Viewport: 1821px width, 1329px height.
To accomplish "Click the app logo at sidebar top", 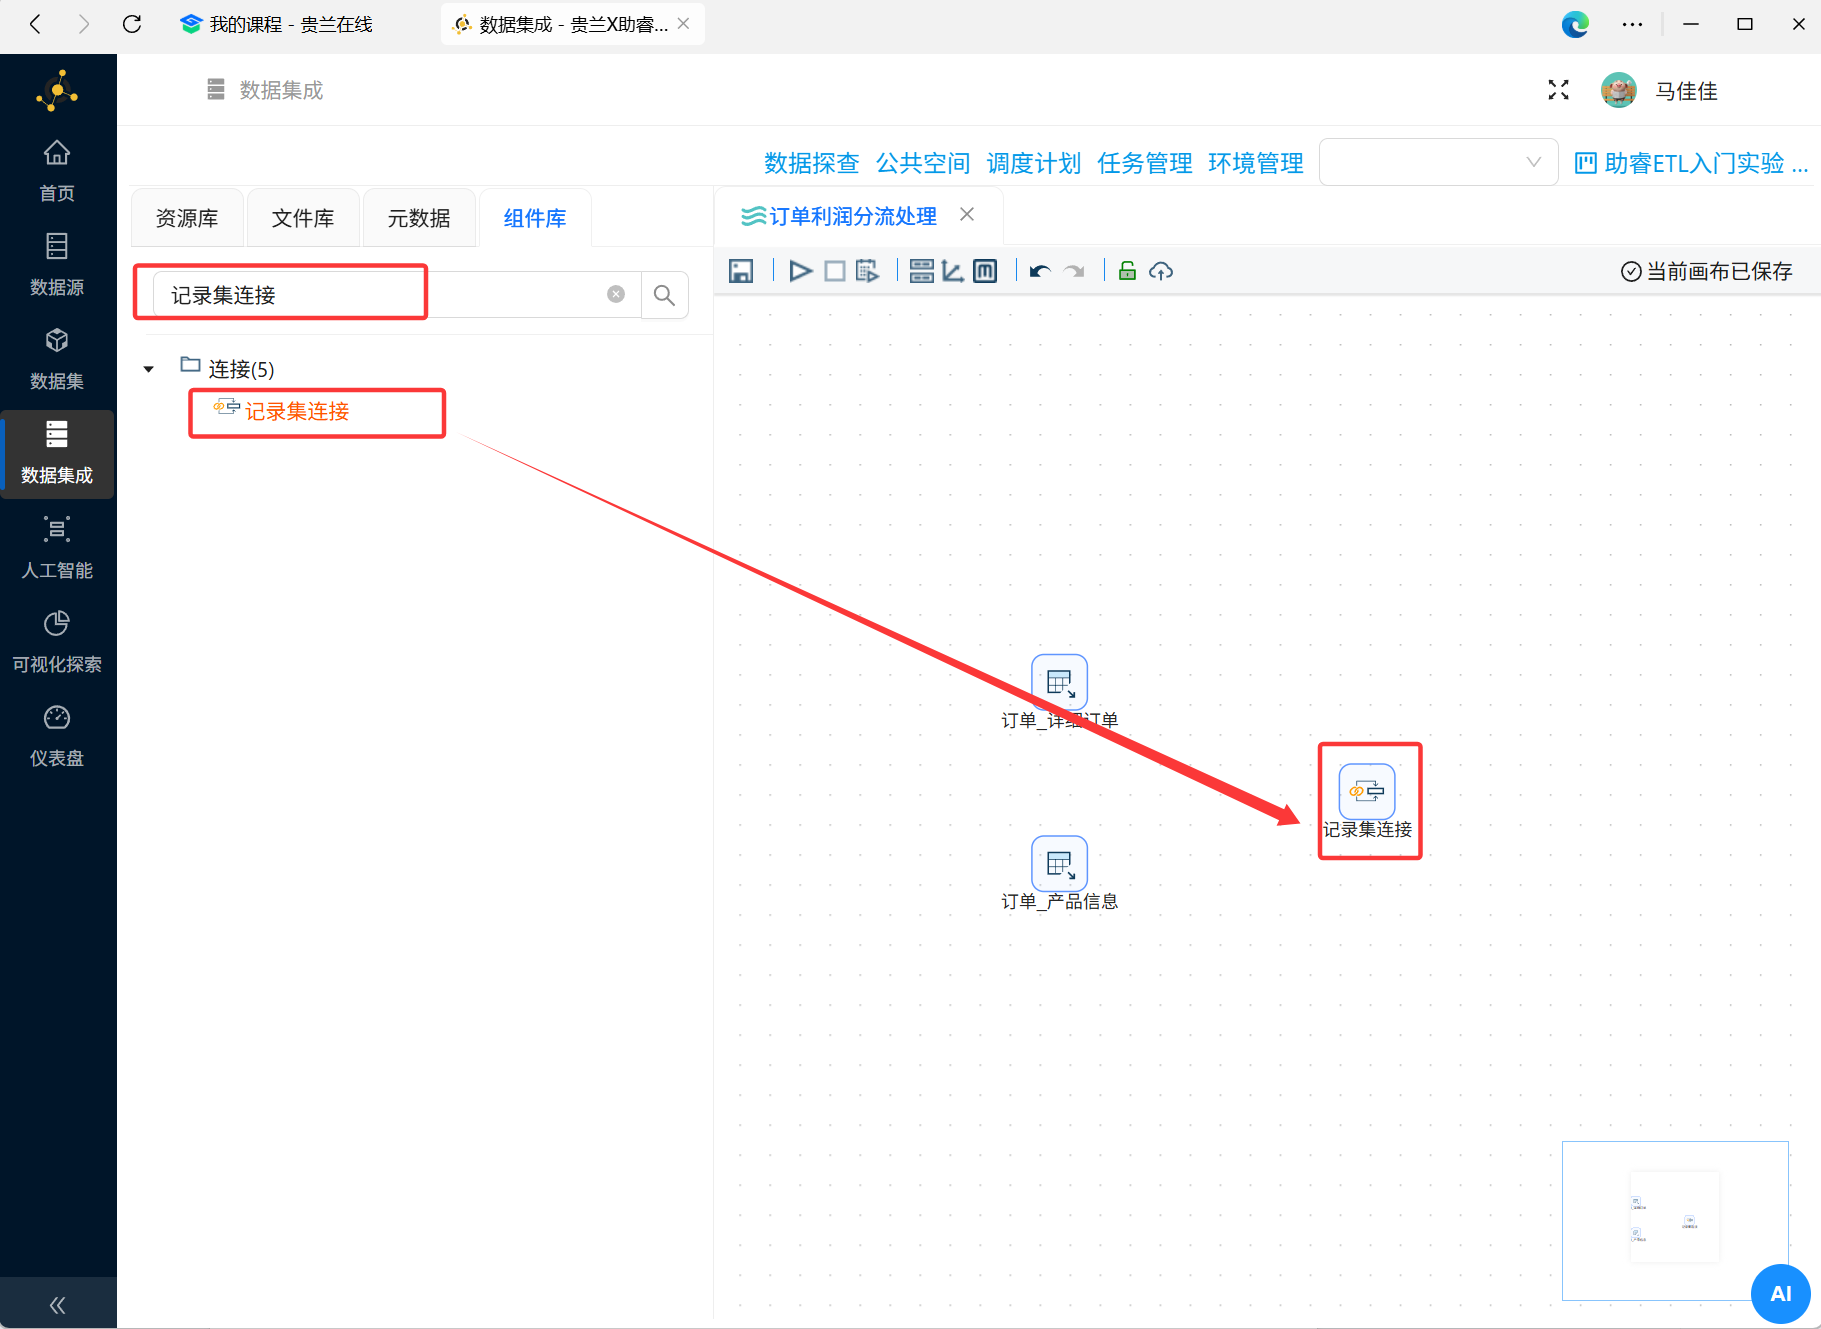I will (57, 91).
